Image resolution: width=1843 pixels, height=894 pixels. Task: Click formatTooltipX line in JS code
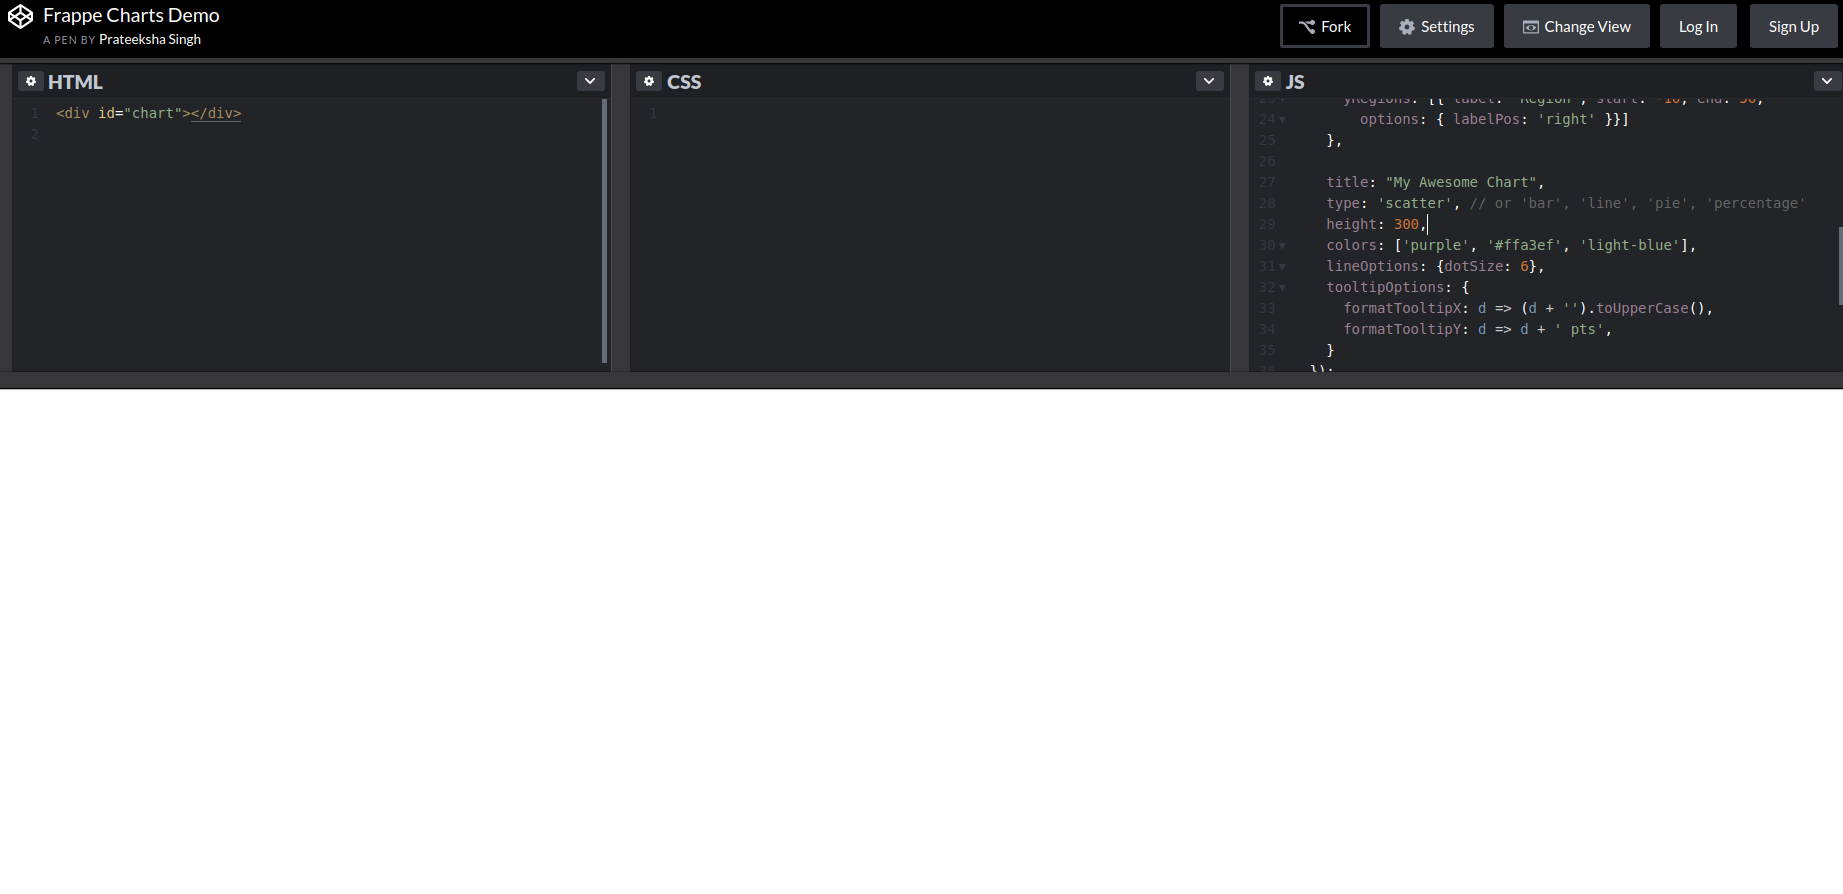coord(1528,308)
